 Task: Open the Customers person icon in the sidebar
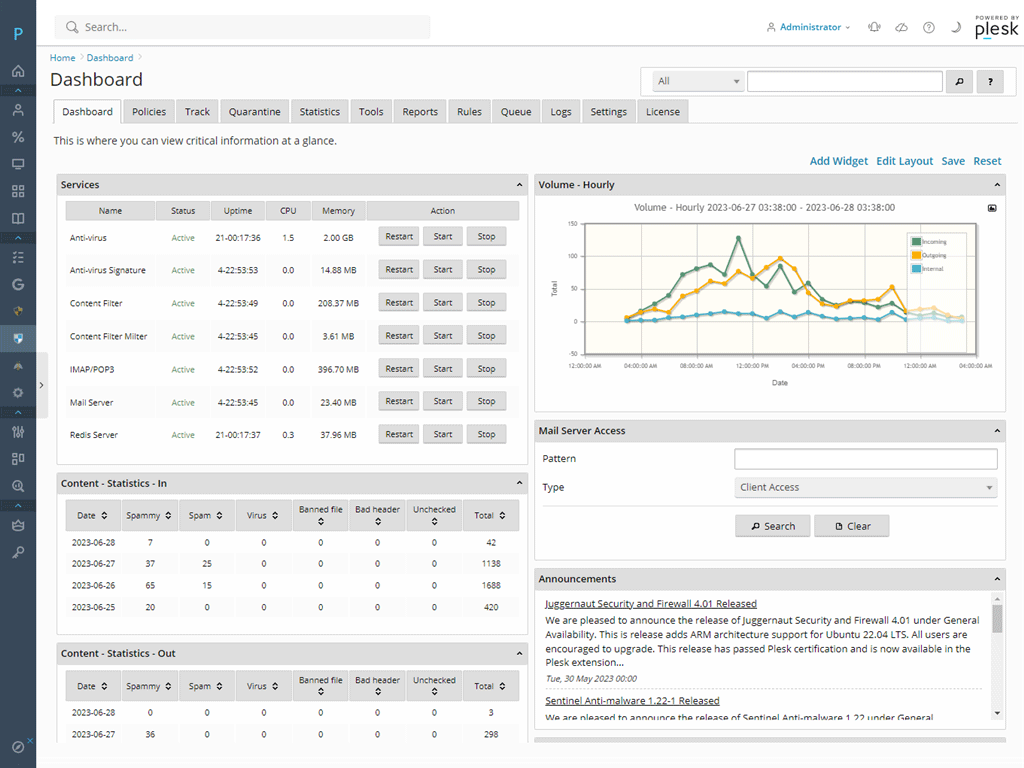click(x=18, y=110)
